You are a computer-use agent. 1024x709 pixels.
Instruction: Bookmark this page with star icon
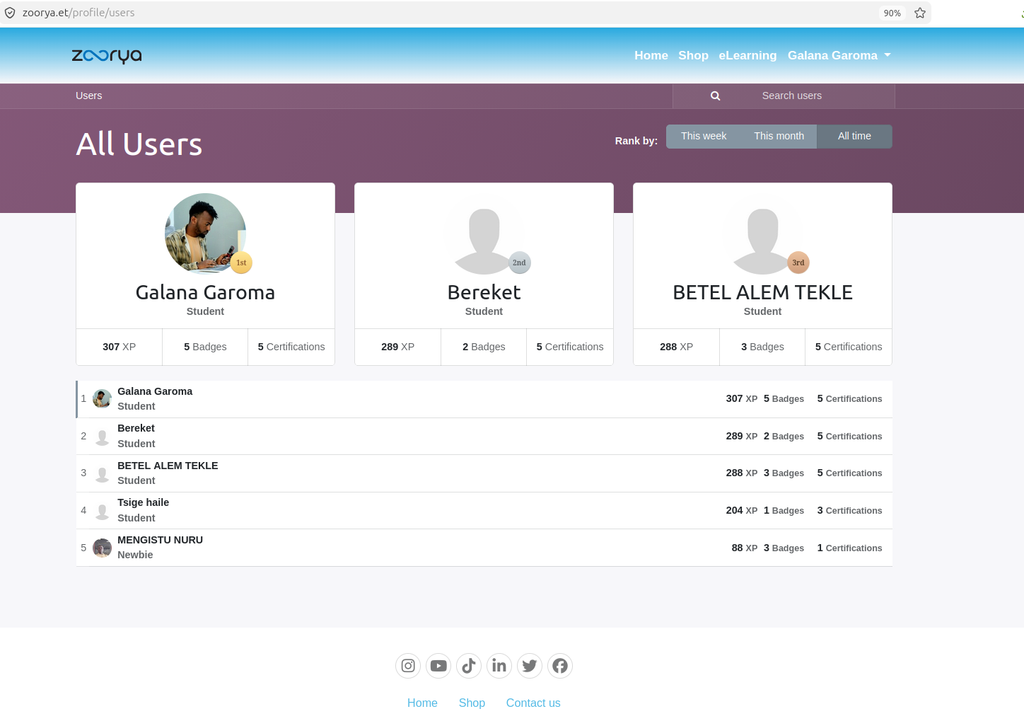click(x=920, y=13)
